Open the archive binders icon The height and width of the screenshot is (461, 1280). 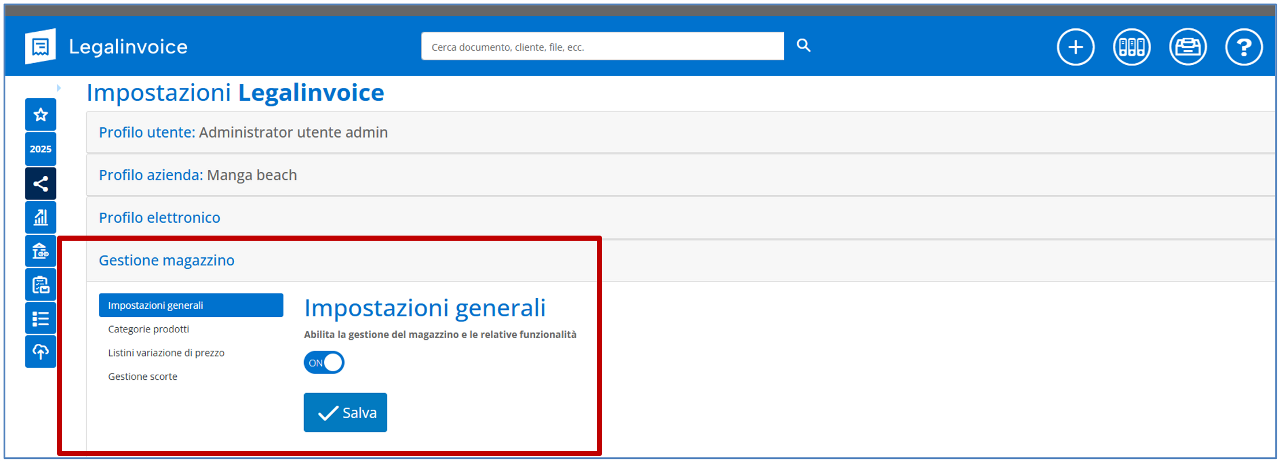pos(1132,47)
